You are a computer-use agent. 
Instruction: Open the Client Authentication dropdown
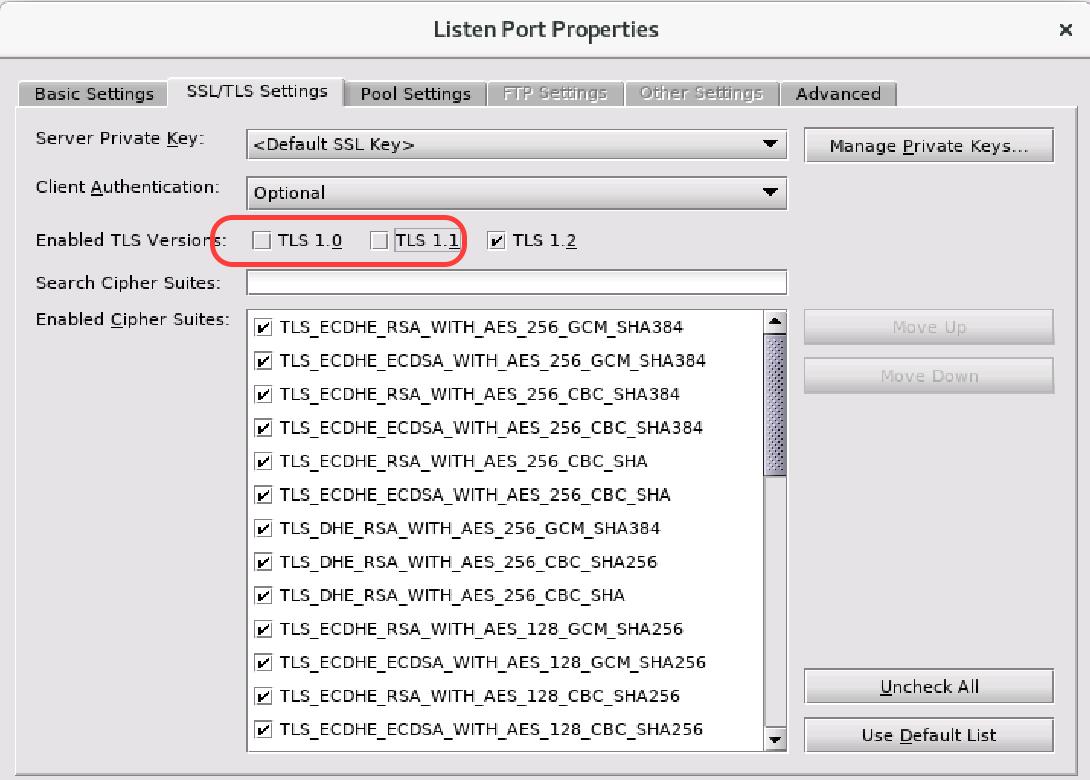[516, 193]
